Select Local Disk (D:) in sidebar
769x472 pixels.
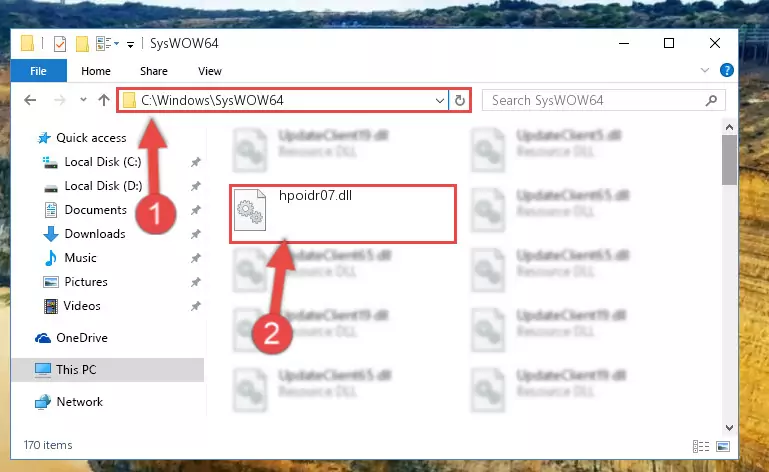click(103, 186)
